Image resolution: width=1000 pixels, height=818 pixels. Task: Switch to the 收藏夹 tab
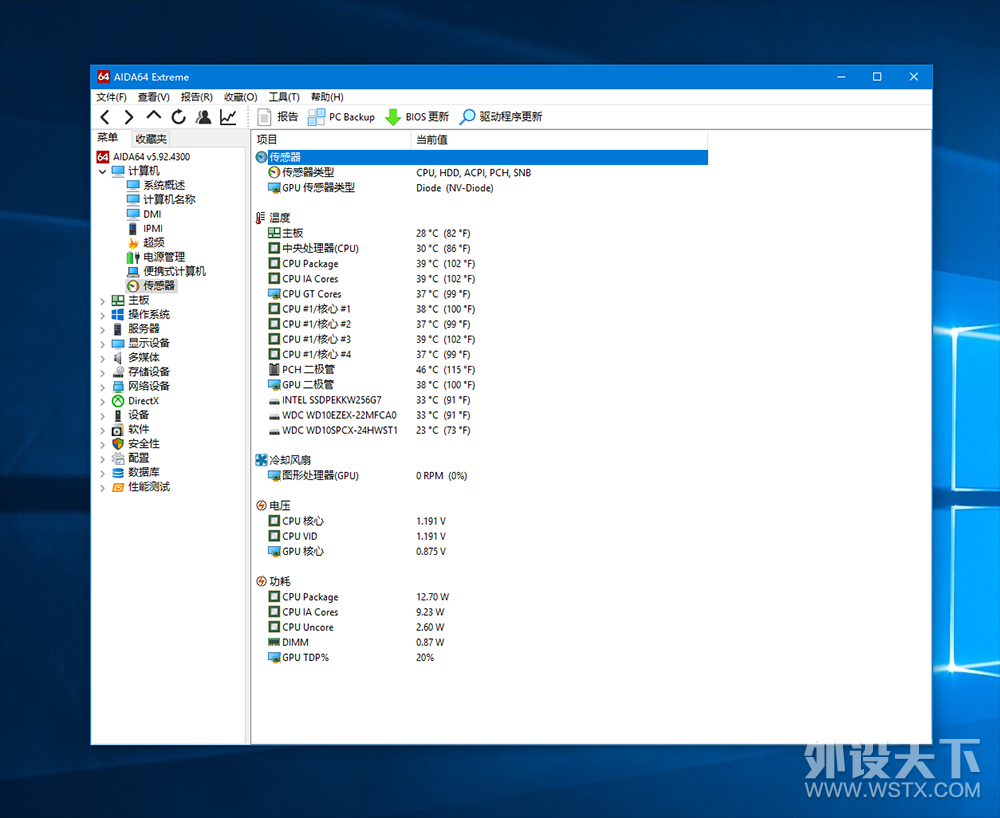(x=151, y=139)
